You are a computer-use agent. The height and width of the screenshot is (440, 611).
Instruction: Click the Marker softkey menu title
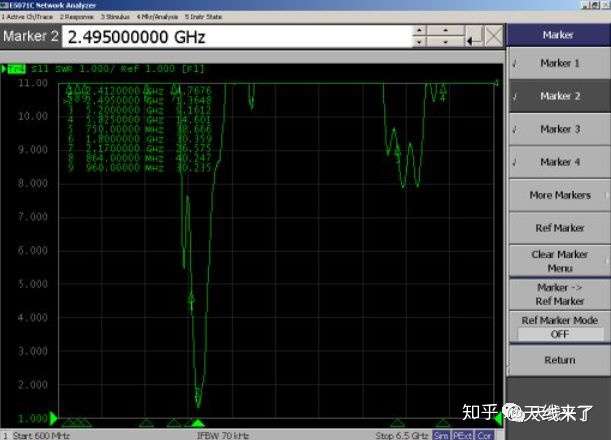[558, 35]
